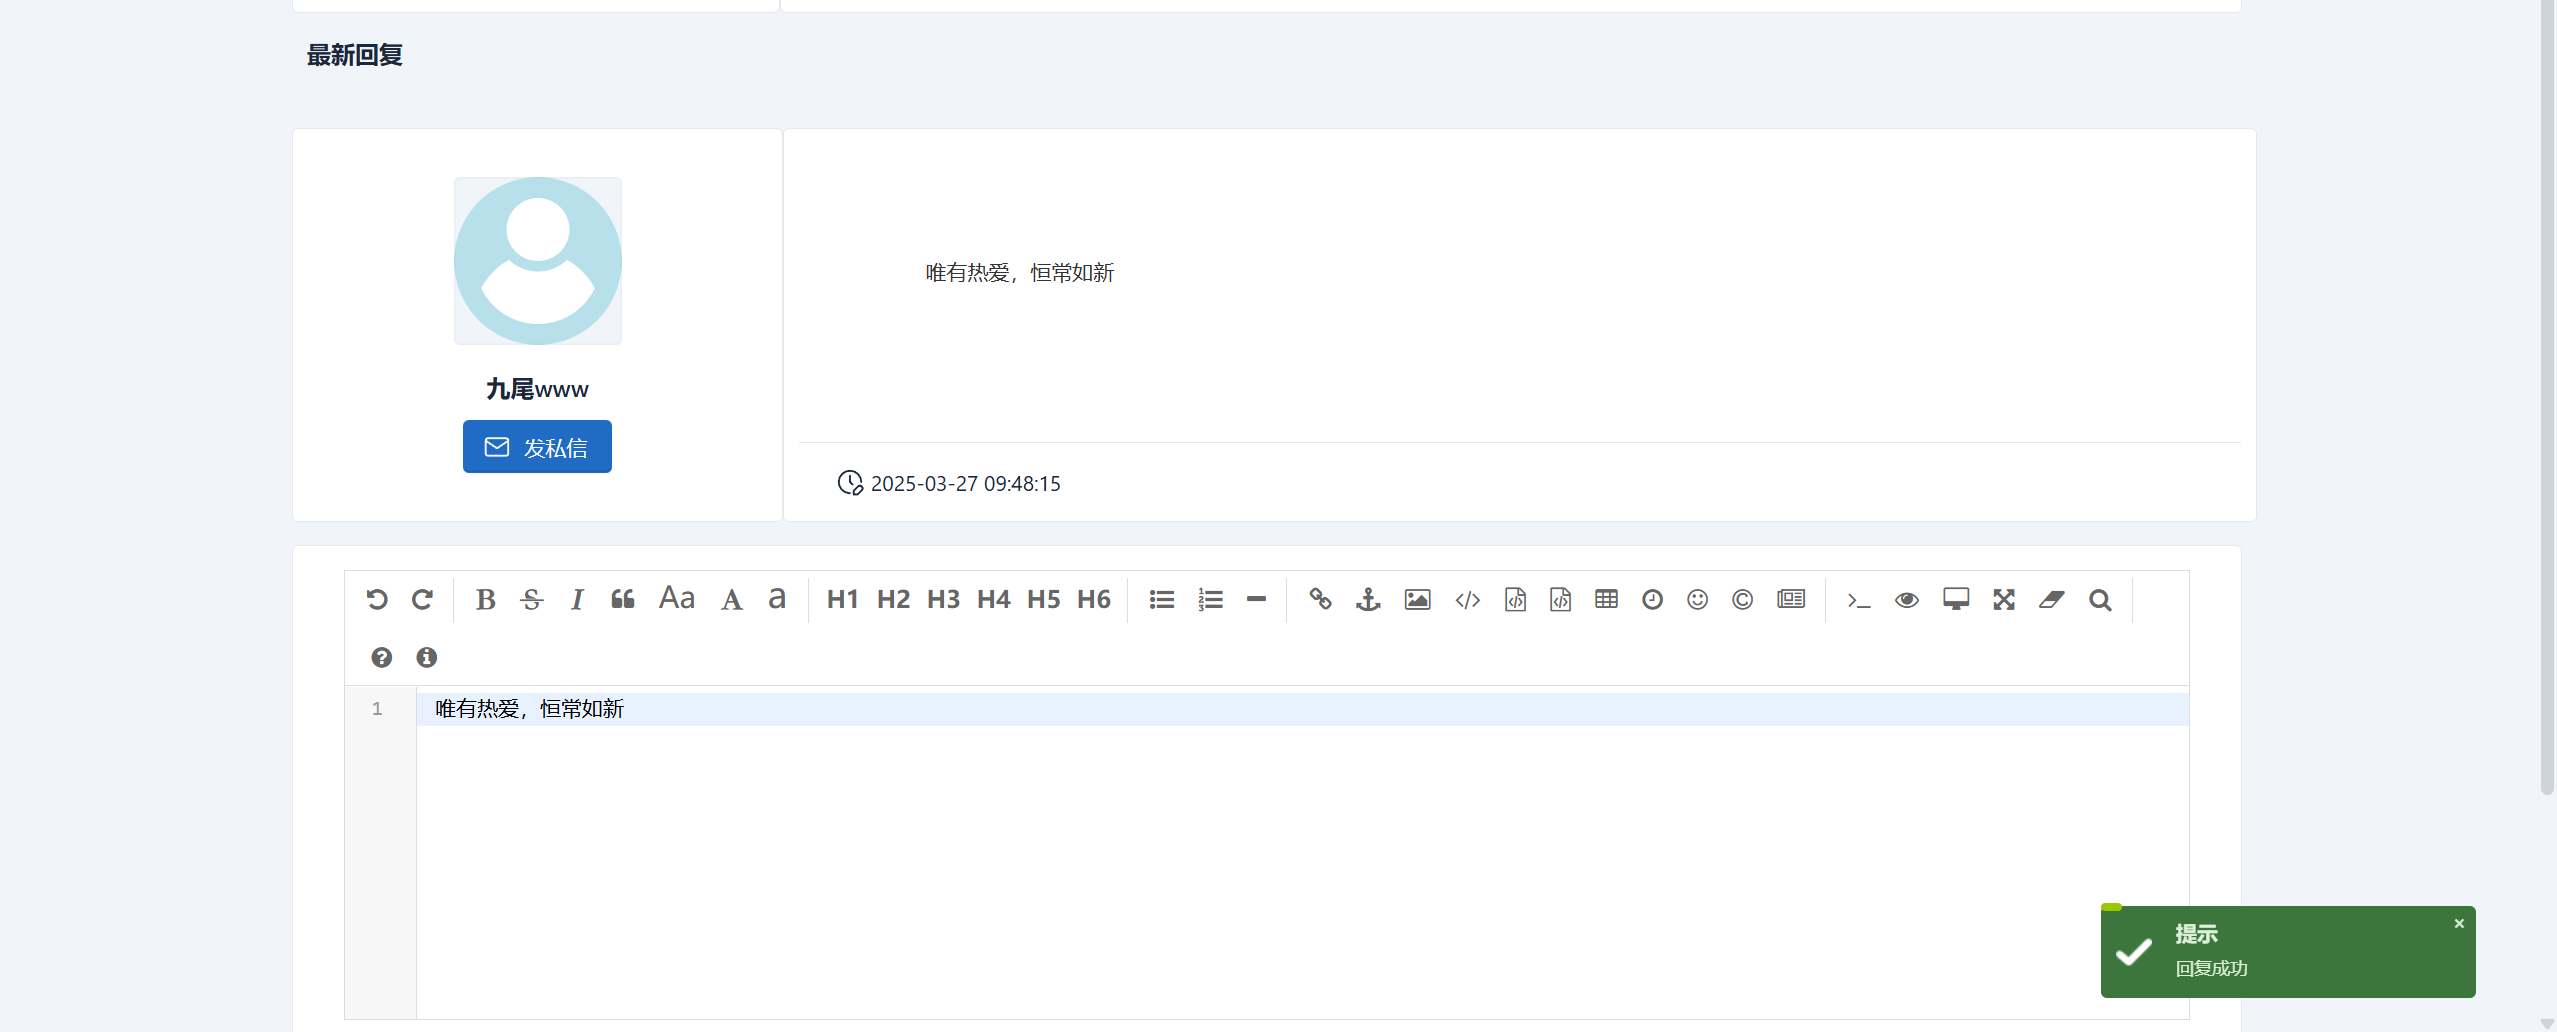The width and height of the screenshot is (2557, 1032).
Task: Open the editor help question mark
Action: coord(381,657)
